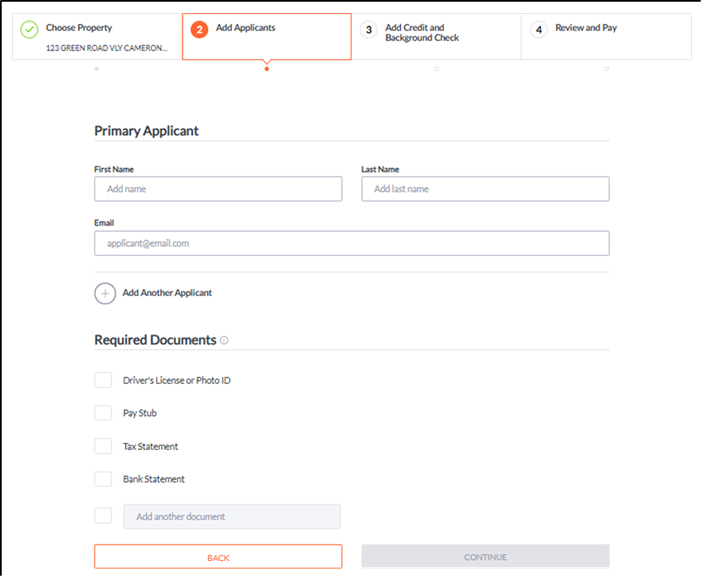Click the orange step 2 circle icon
This screenshot has width=701, height=576.
click(199, 30)
